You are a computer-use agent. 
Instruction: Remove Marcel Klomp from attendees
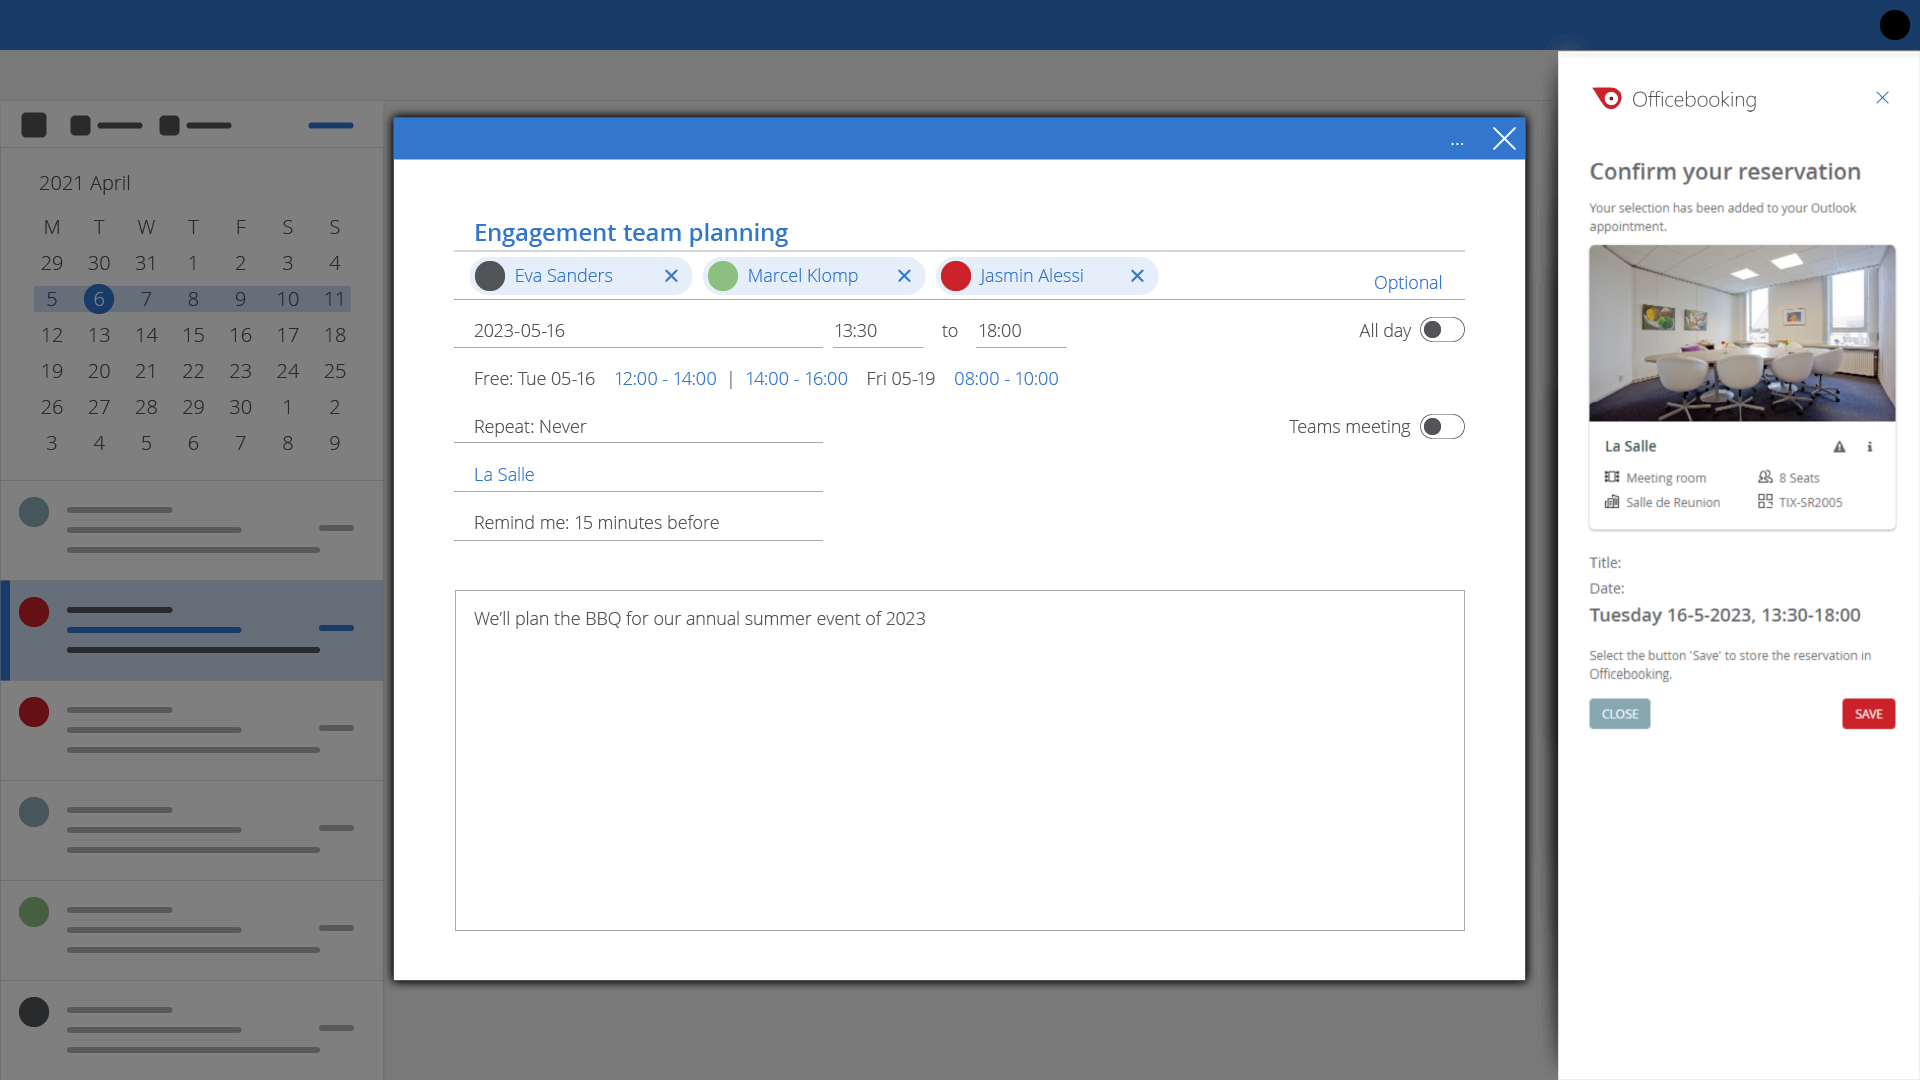tap(904, 276)
